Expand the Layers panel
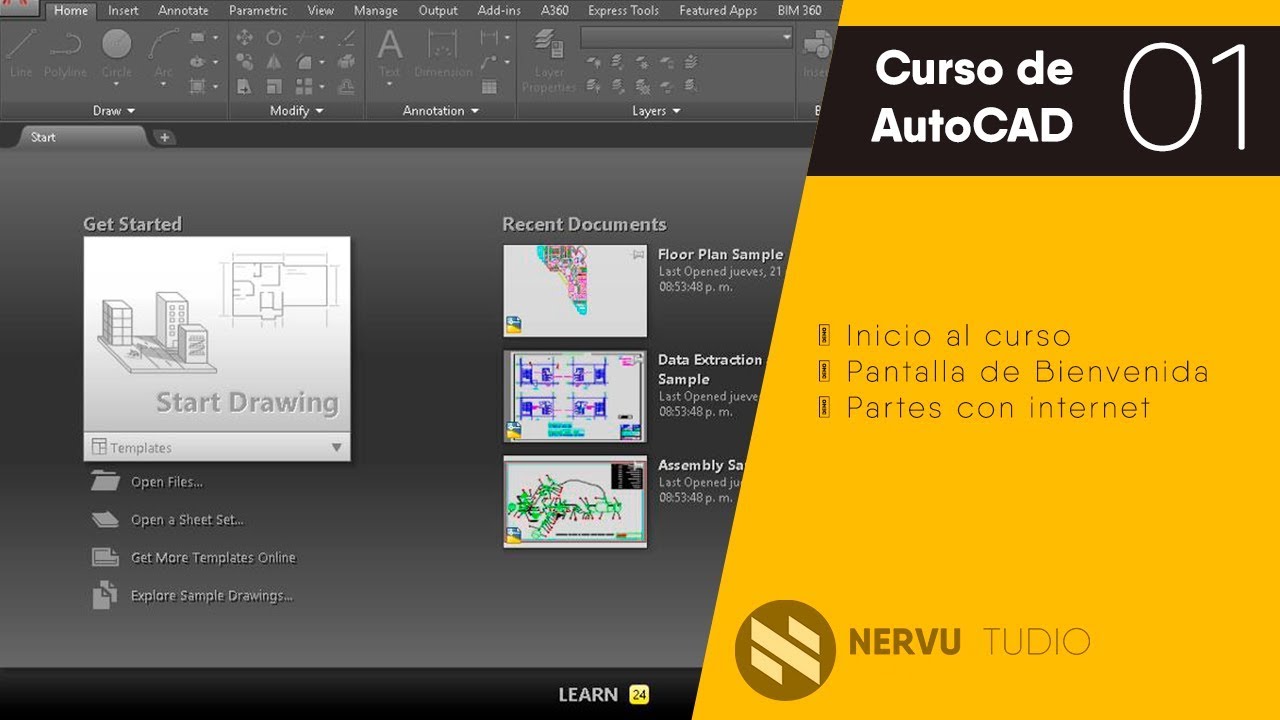1280x720 pixels. point(656,111)
